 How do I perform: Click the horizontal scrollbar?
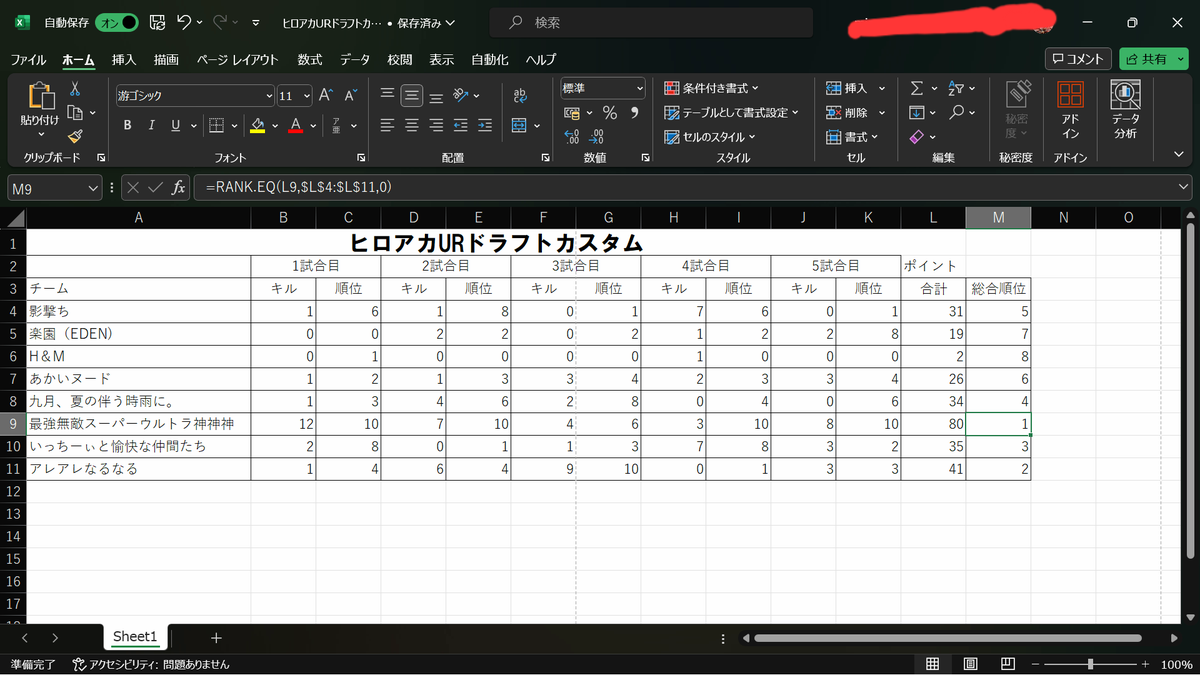[x=949, y=638]
